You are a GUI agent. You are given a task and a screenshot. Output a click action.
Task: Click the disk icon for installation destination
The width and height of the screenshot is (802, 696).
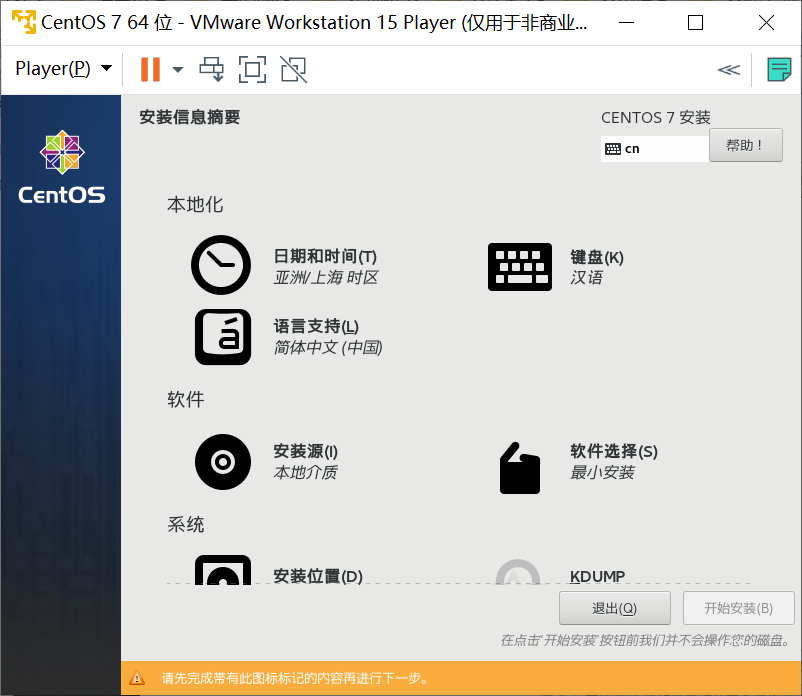[x=223, y=570]
